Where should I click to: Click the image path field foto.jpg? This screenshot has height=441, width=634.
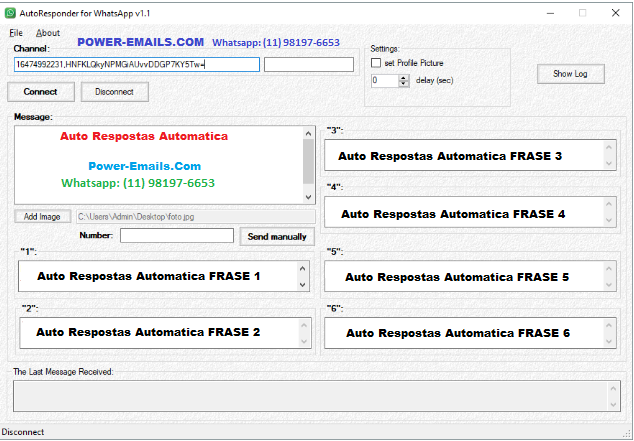click(196, 217)
